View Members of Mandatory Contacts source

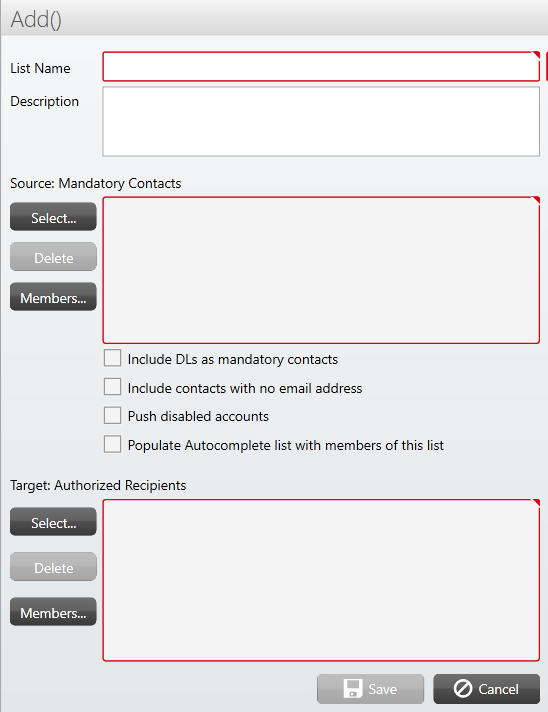(x=53, y=297)
